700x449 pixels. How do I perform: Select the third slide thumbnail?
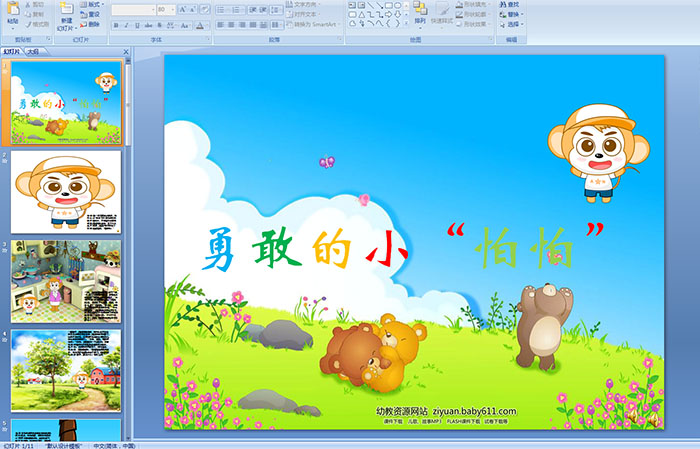tap(66, 280)
